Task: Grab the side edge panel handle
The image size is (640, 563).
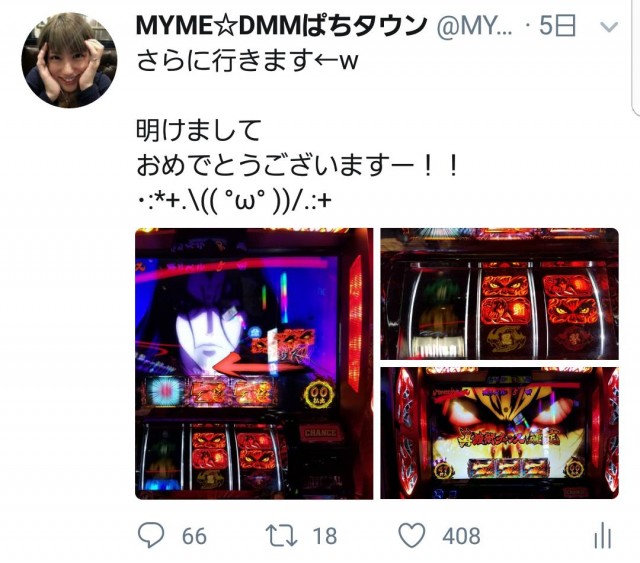Action: click(636, 57)
